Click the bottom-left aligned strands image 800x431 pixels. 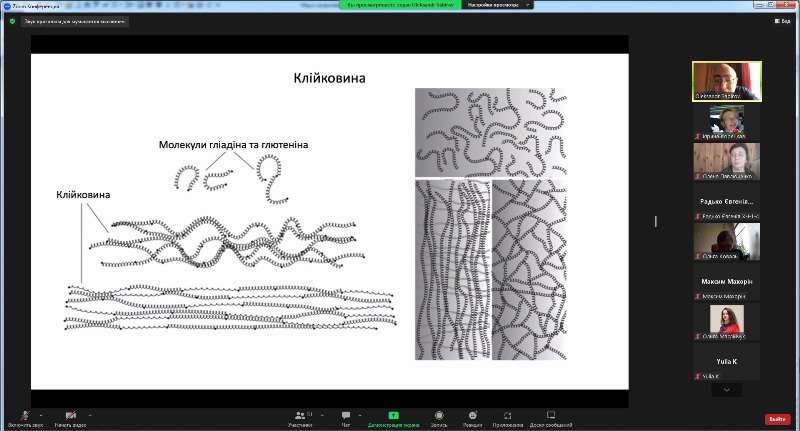pyautogui.click(x=453, y=269)
